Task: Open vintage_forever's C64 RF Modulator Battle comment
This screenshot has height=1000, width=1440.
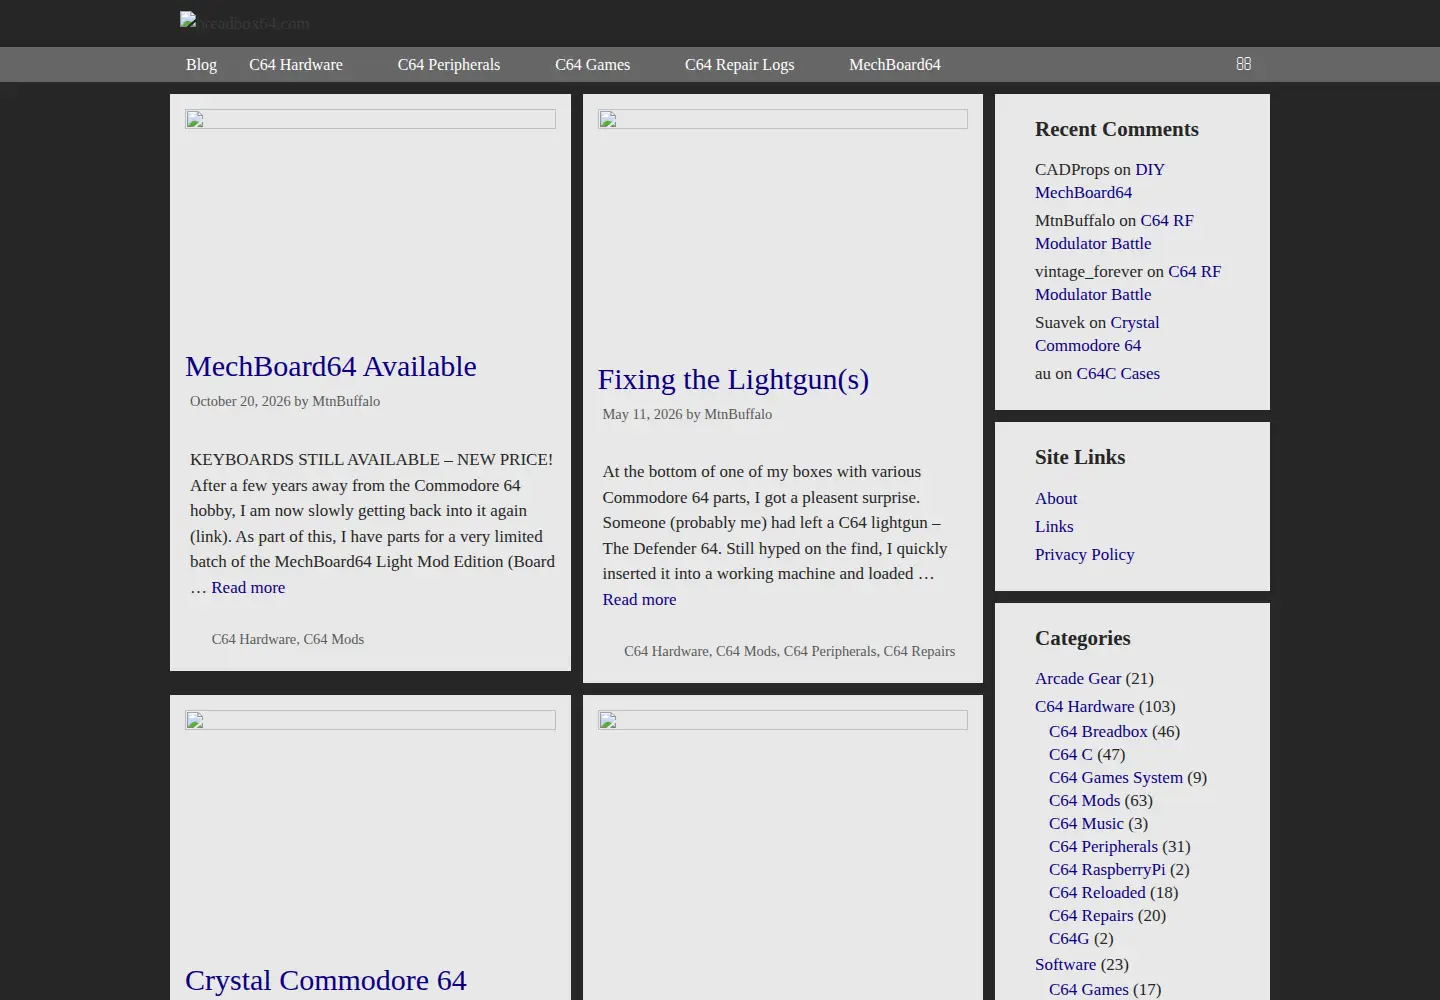Action: point(1128,283)
